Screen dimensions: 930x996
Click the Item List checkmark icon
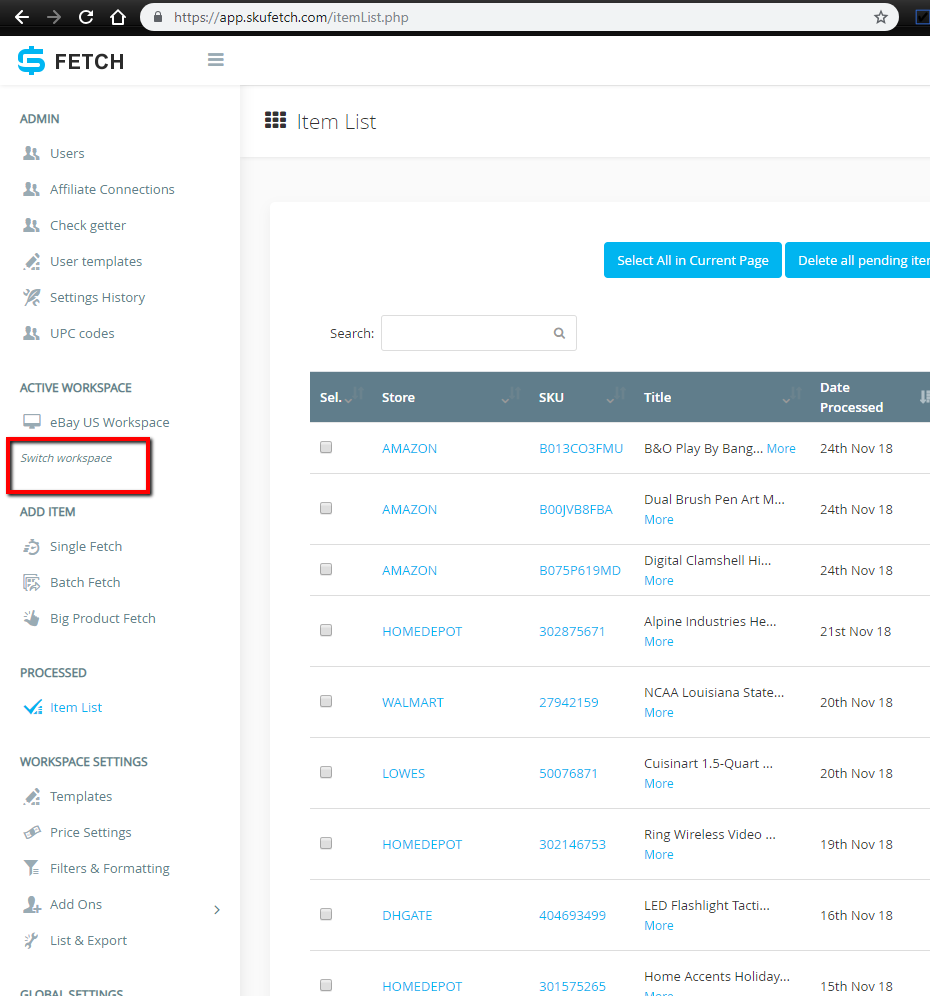click(32, 707)
